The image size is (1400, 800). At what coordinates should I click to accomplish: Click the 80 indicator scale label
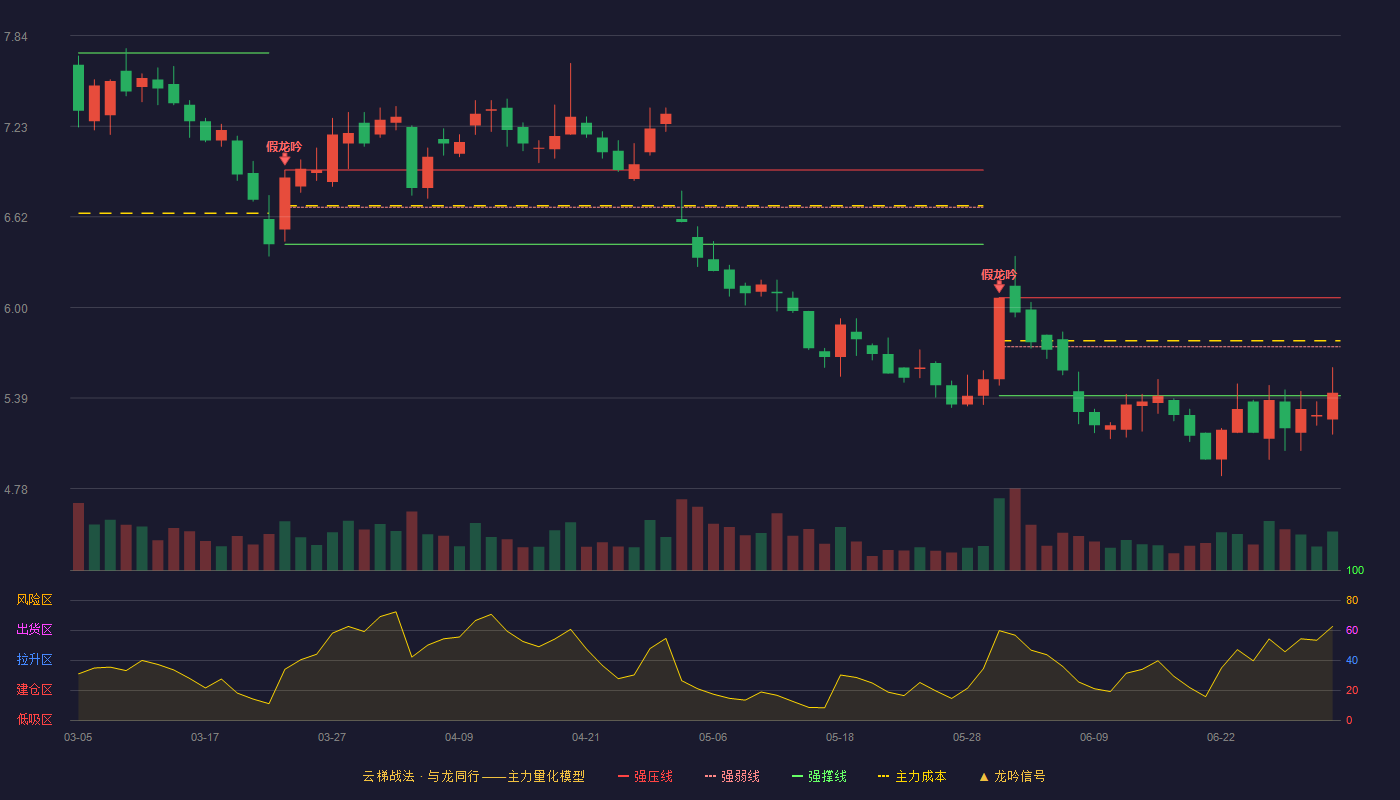point(1352,601)
